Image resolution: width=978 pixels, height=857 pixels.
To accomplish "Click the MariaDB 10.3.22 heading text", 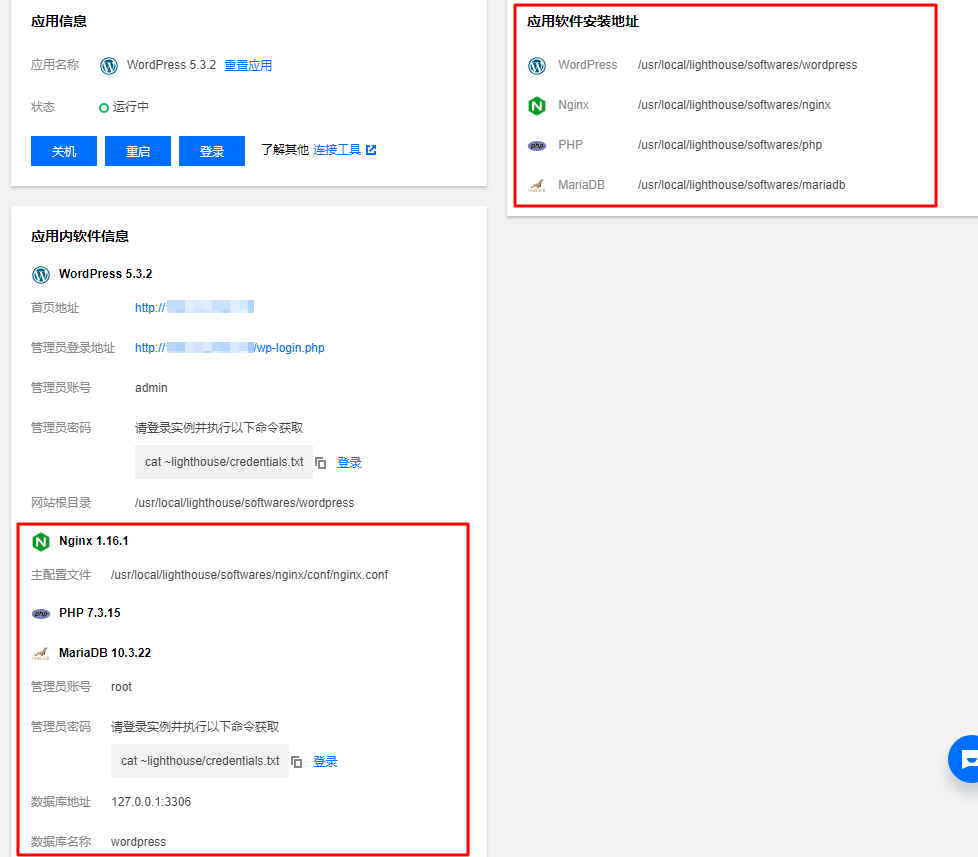I will pos(105,652).
